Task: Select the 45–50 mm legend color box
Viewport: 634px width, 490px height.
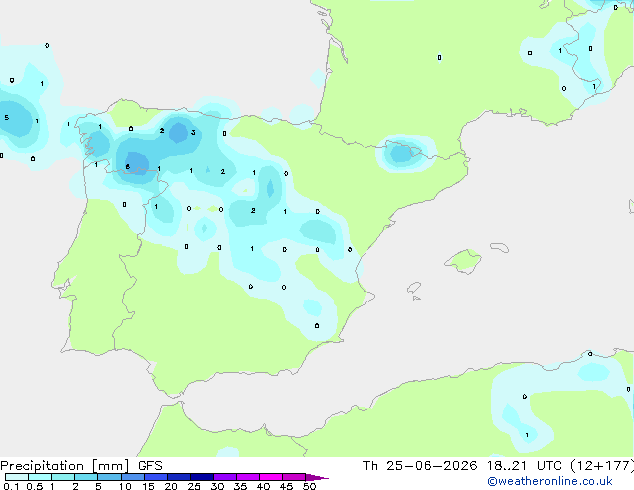Action: pos(294,477)
